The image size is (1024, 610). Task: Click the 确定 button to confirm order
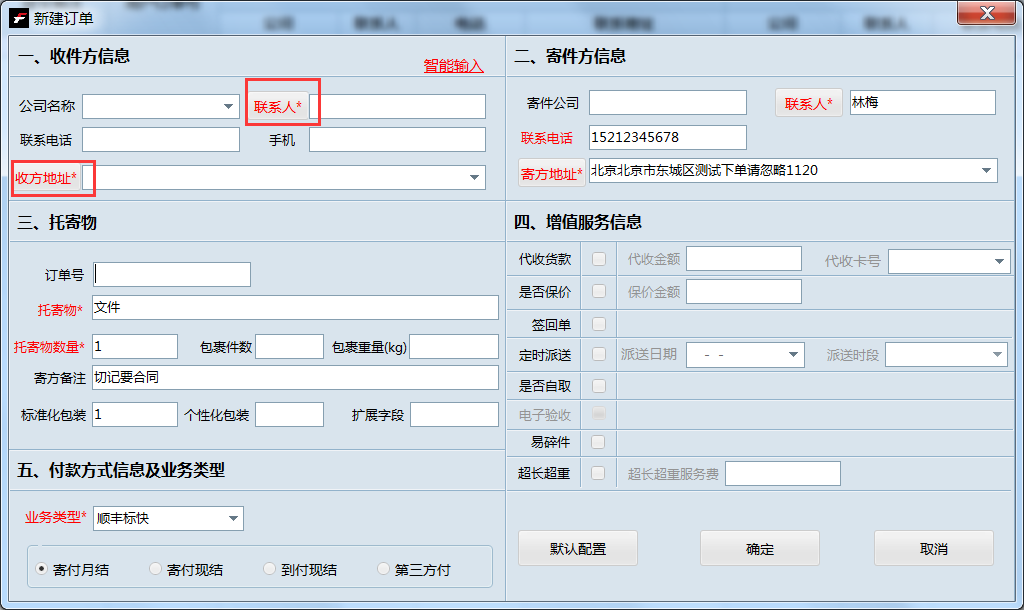point(760,548)
